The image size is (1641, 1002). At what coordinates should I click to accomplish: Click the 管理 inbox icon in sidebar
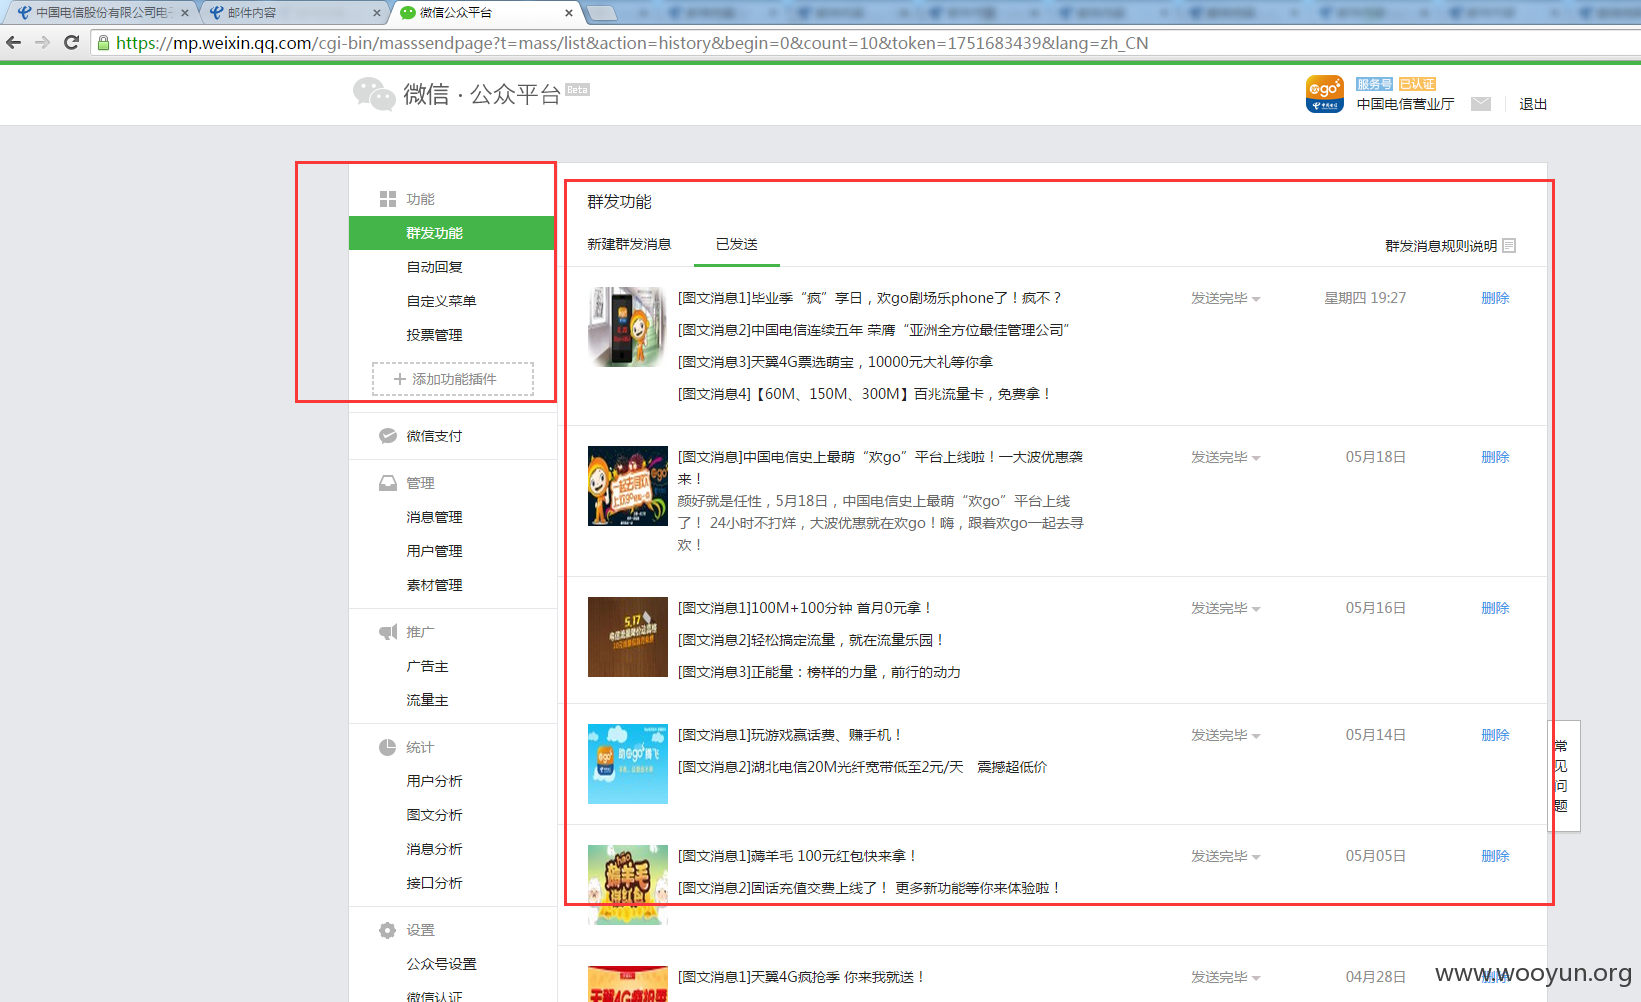(x=388, y=483)
